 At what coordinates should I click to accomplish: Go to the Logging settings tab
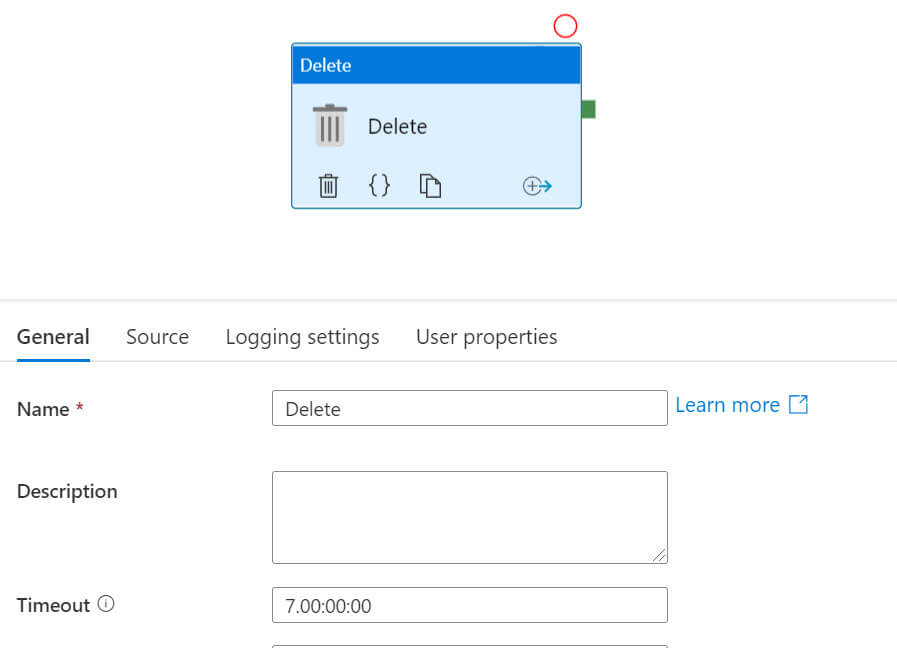click(302, 337)
